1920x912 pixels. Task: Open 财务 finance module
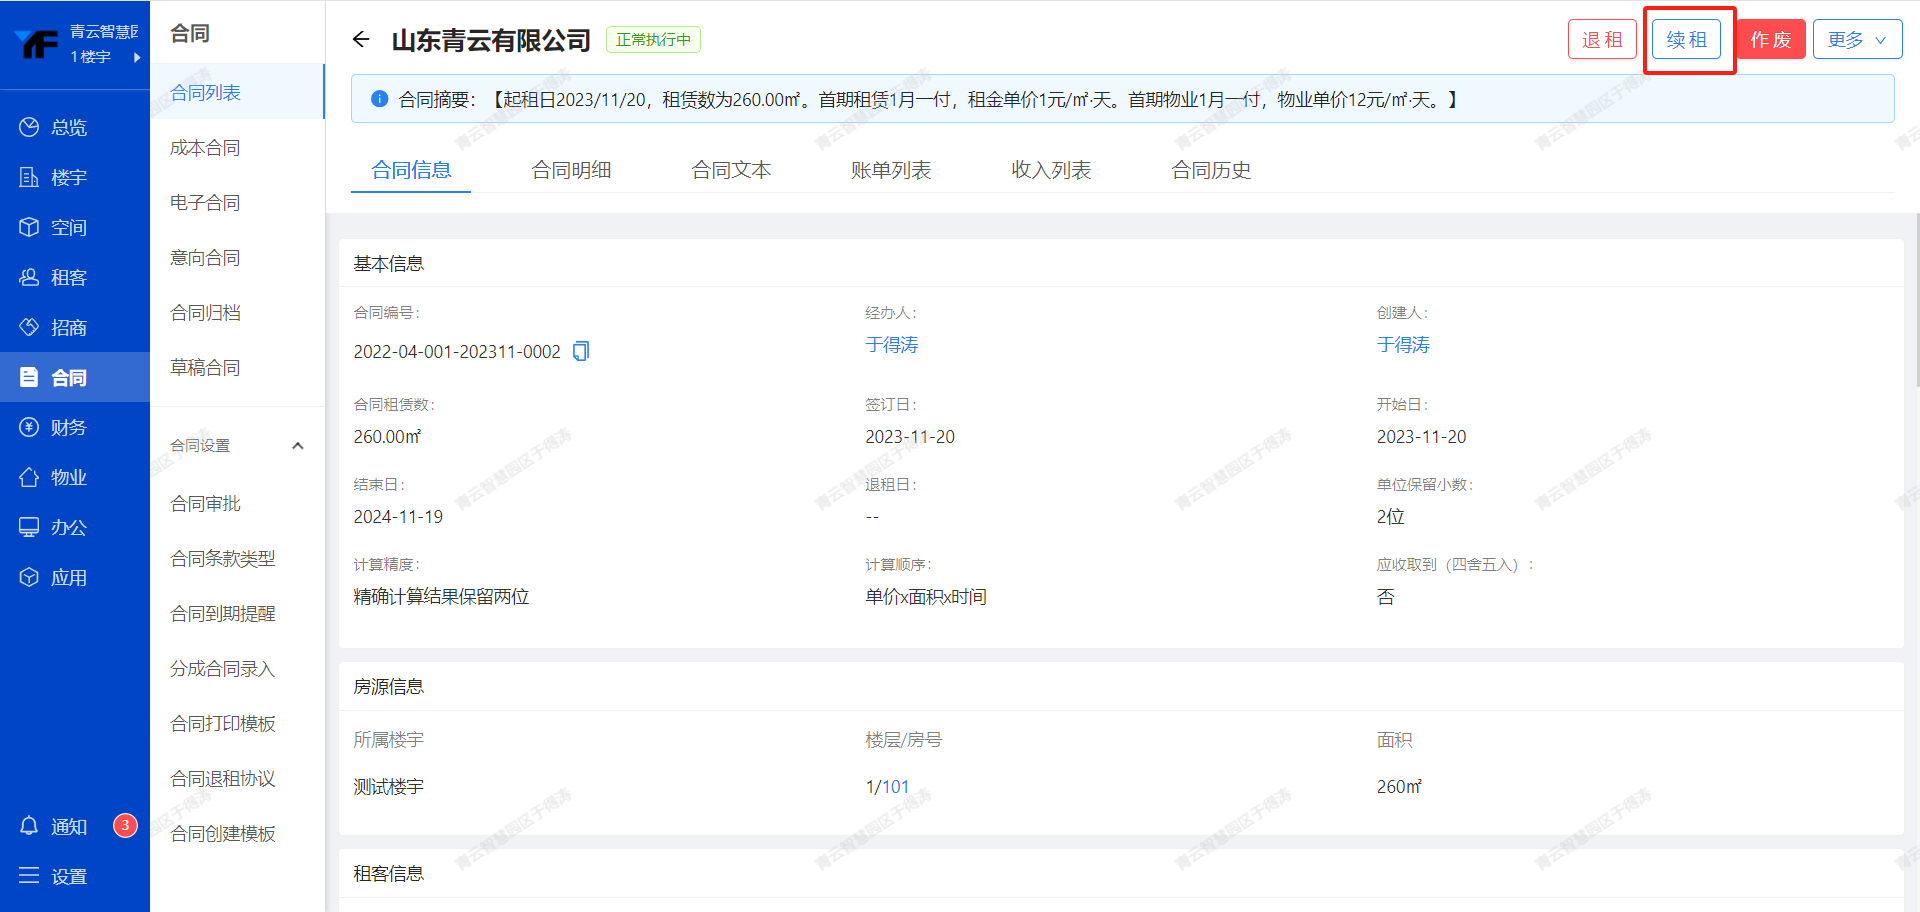(x=68, y=427)
